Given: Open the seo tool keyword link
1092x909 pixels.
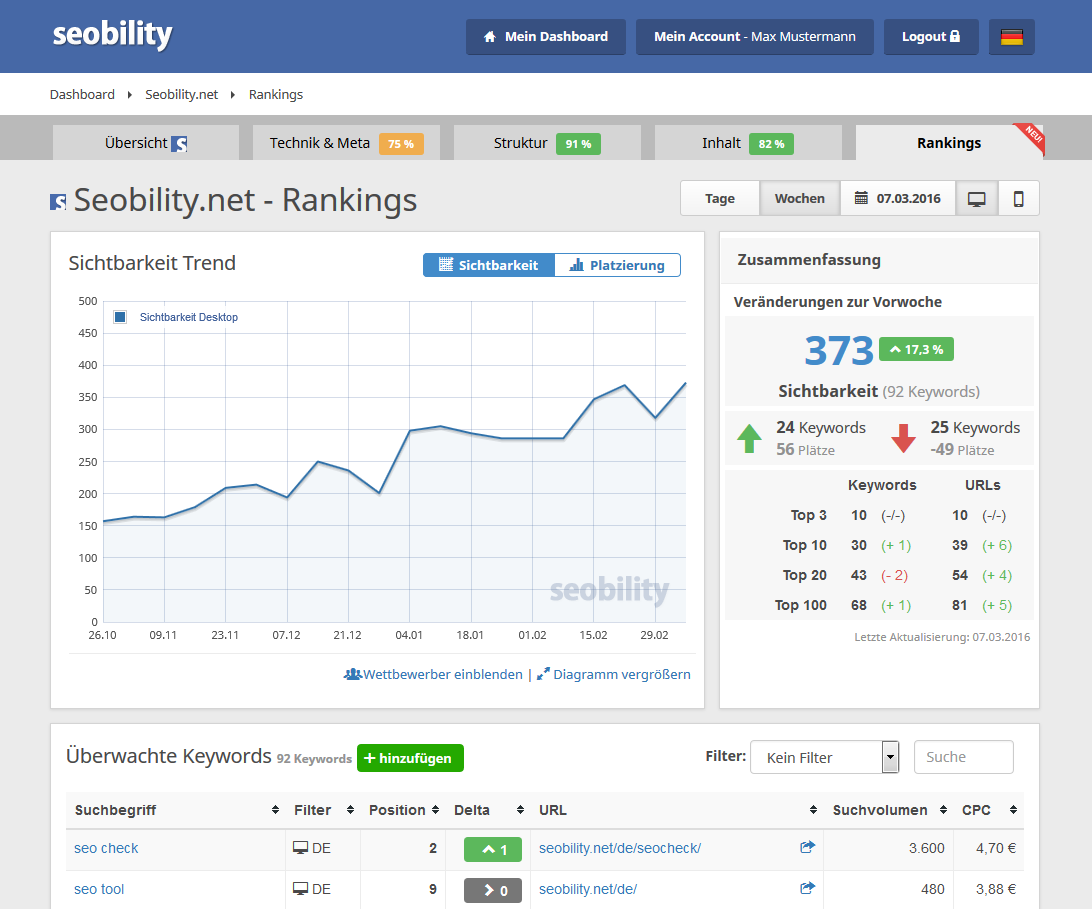Looking at the screenshot, I should tap(99, 888).
